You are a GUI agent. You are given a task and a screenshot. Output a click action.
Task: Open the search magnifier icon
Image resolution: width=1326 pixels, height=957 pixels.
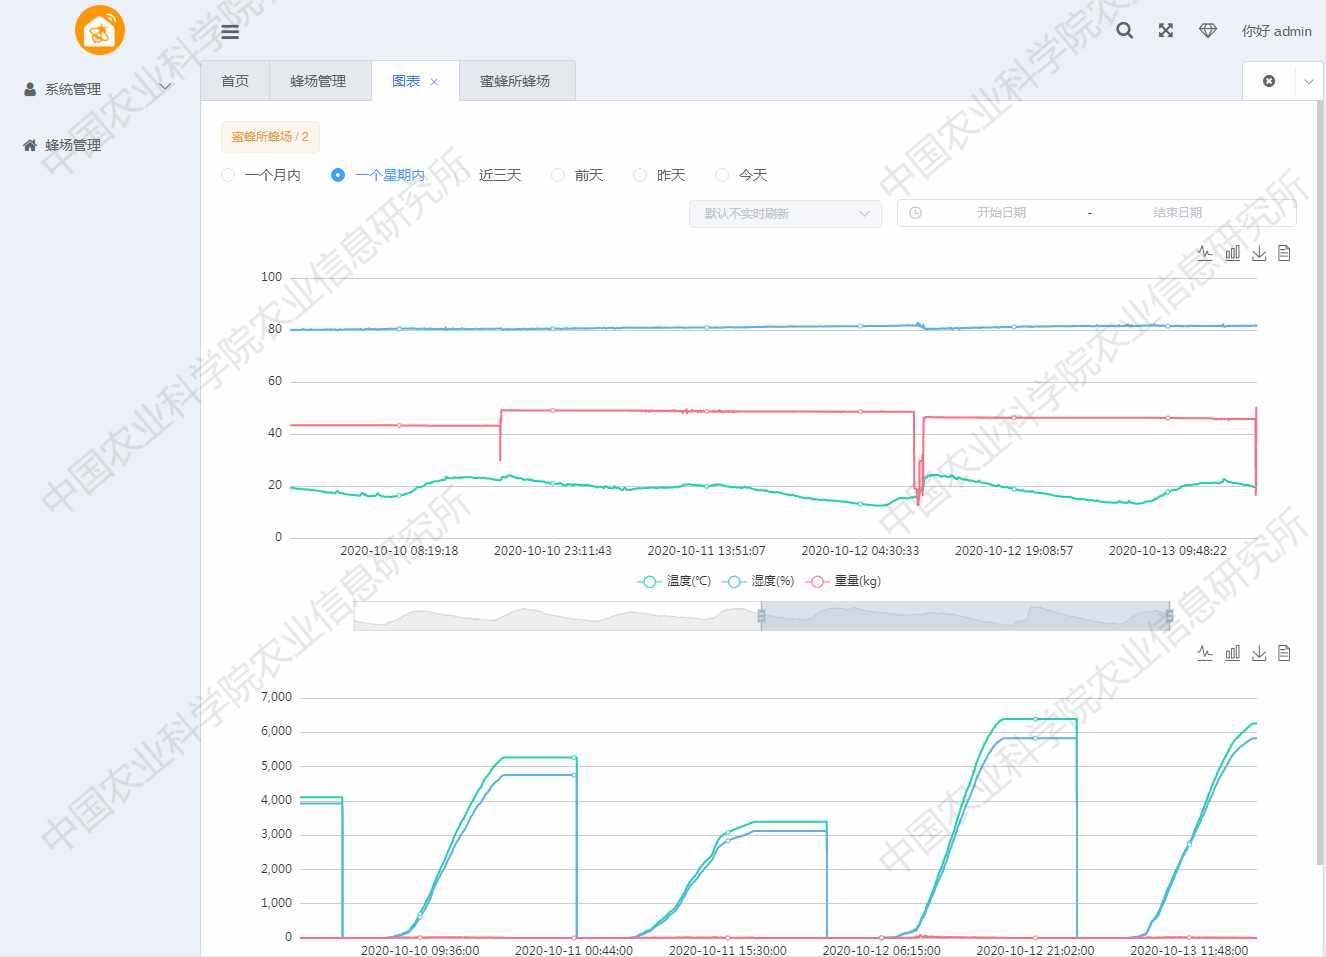pyautogui.click(x=1125, y=31)
